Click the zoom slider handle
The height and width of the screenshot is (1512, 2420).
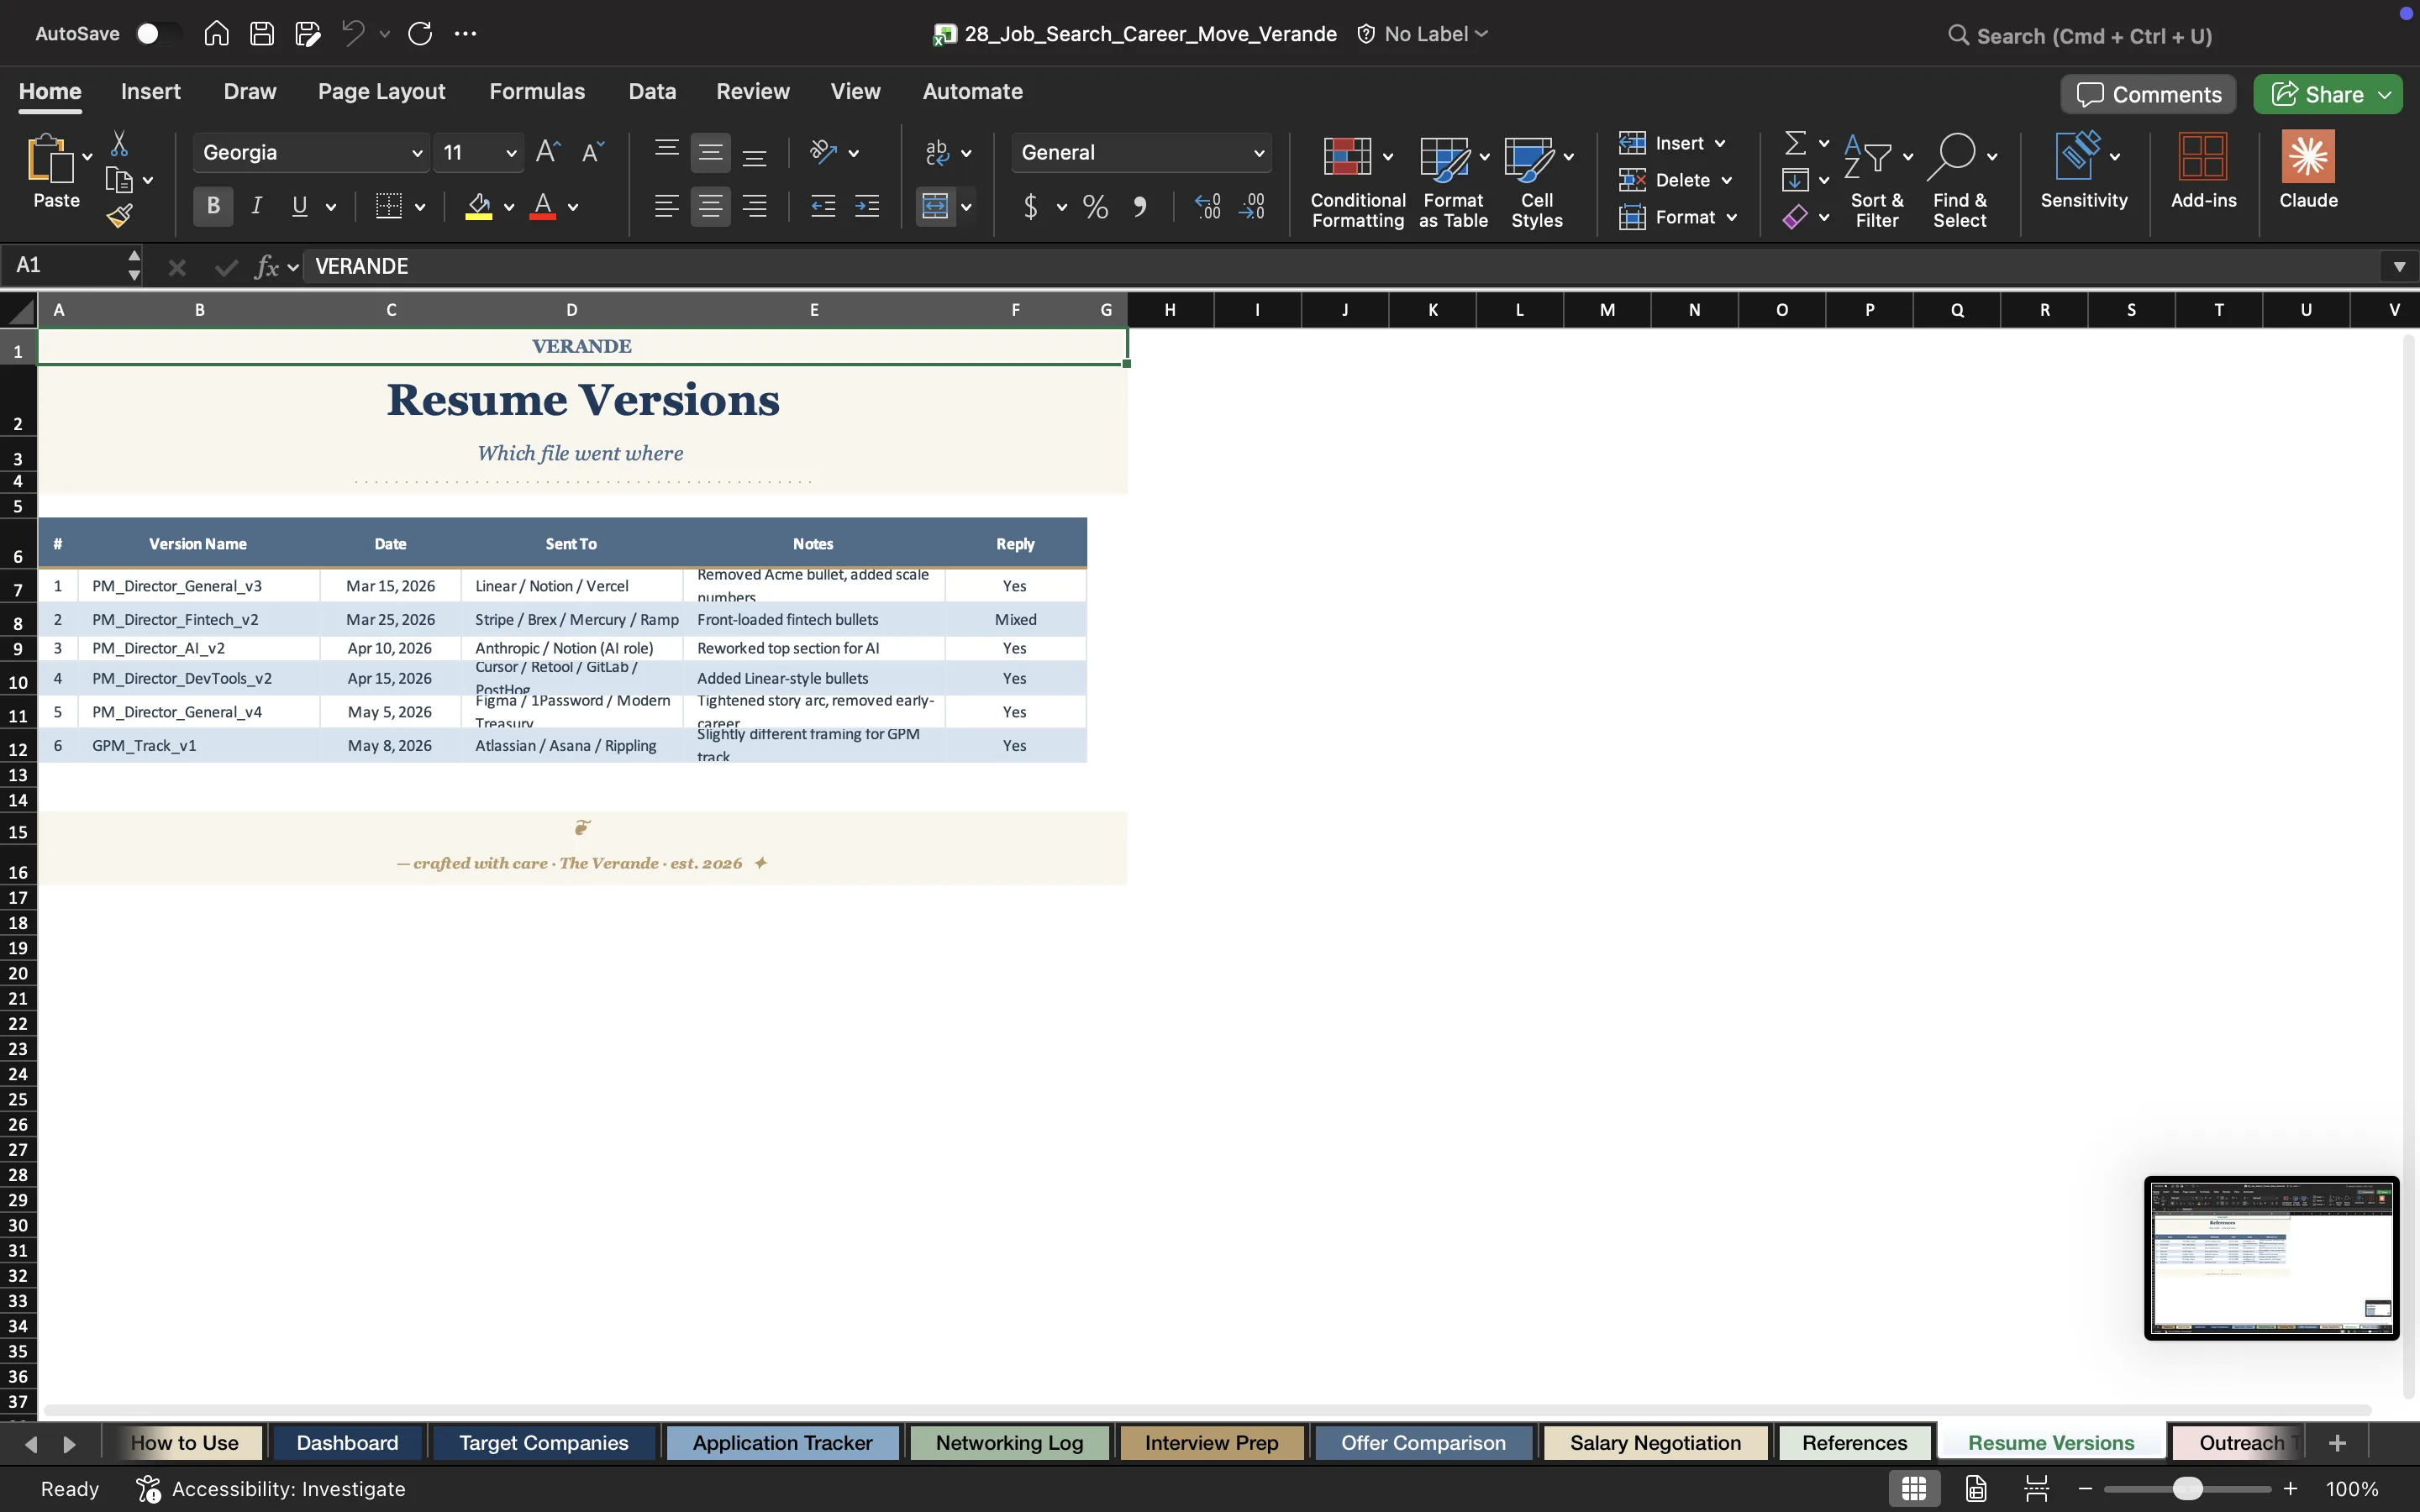tap(2187, 1489)
